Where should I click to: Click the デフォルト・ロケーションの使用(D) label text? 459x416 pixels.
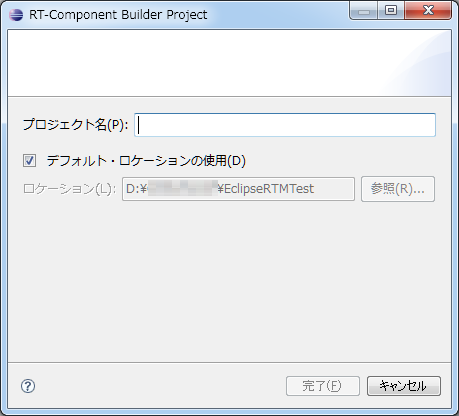146,161
